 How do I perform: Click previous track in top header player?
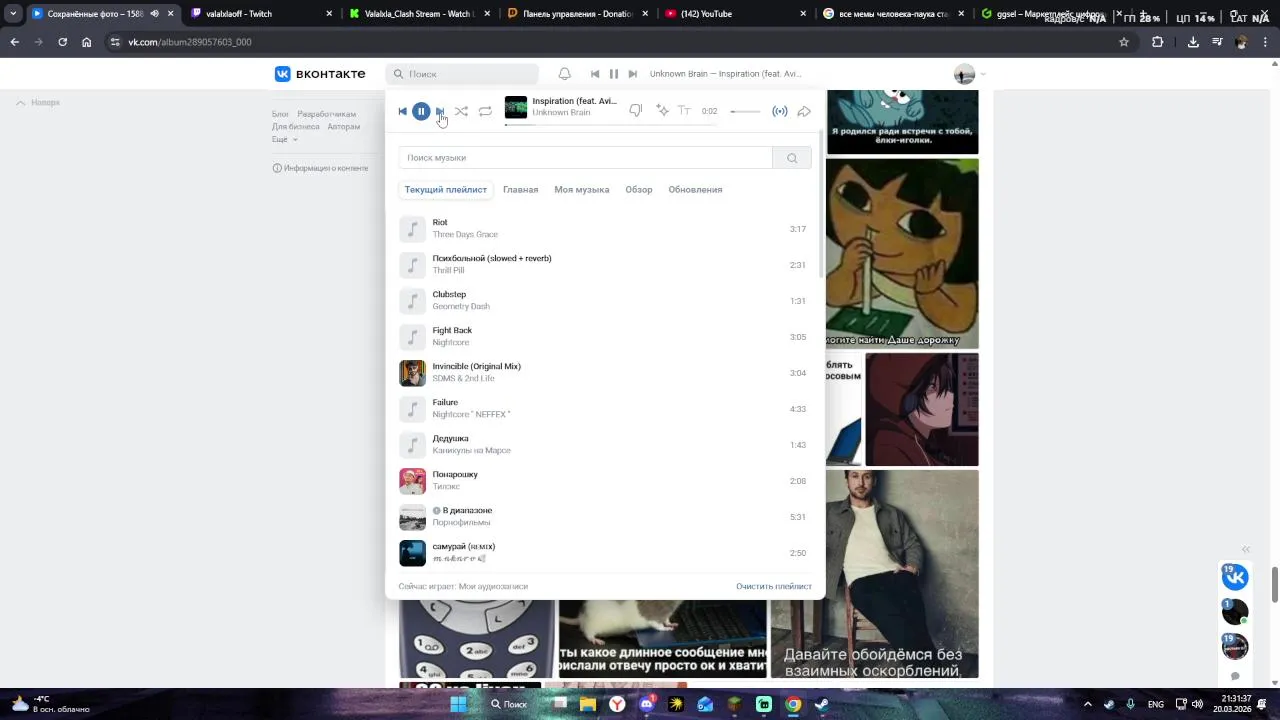tap(595, 74)
